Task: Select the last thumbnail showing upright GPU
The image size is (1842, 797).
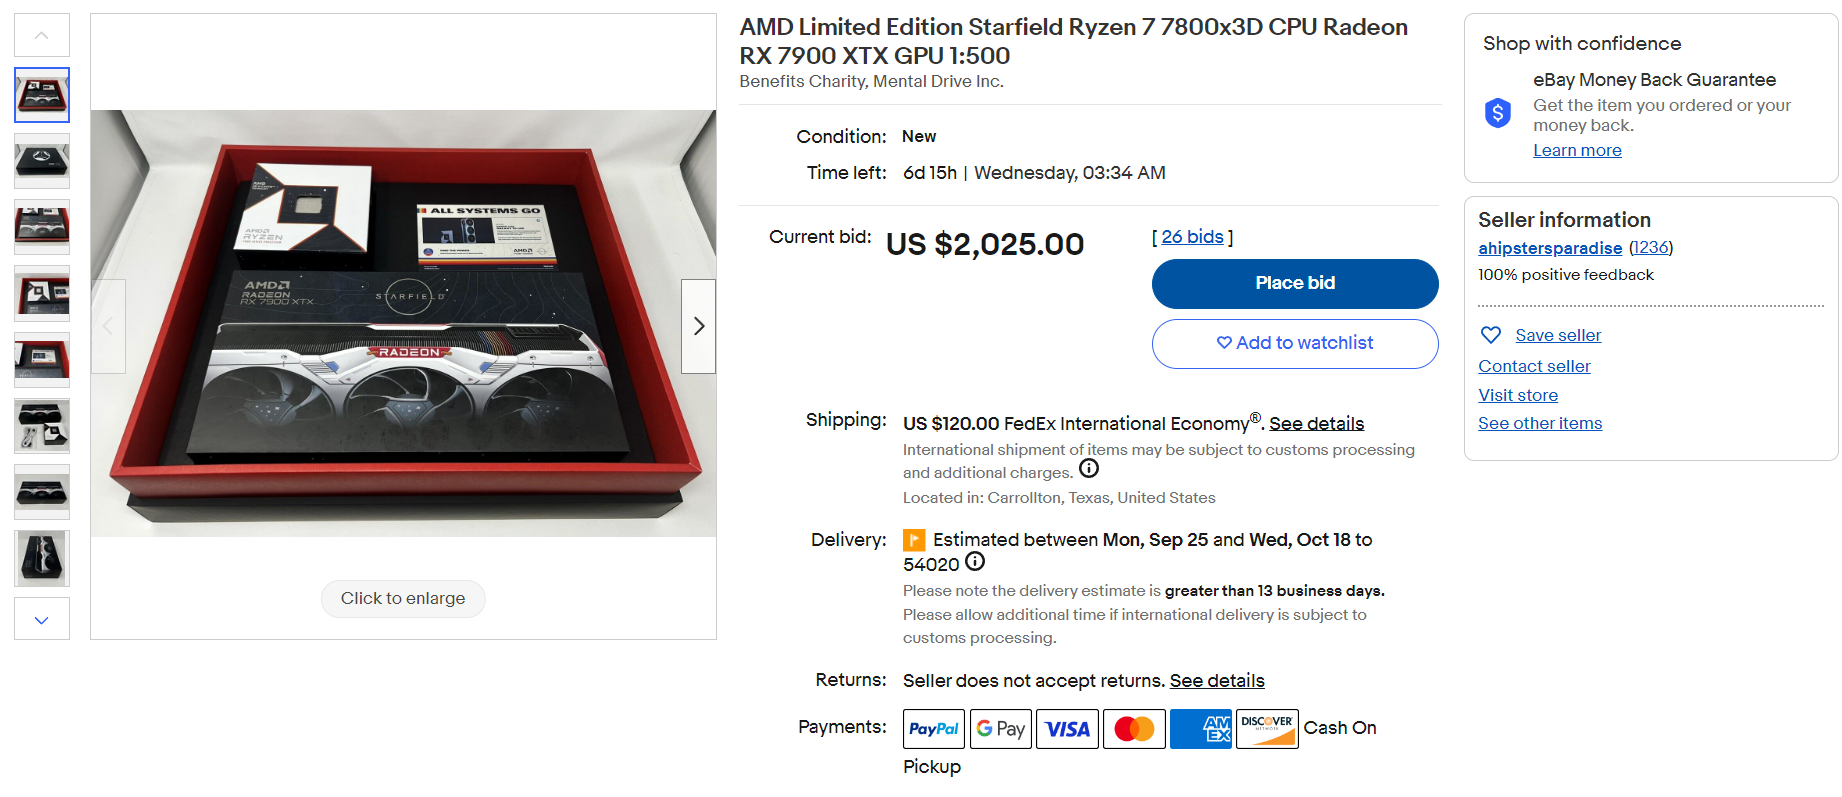Action: 42,558
